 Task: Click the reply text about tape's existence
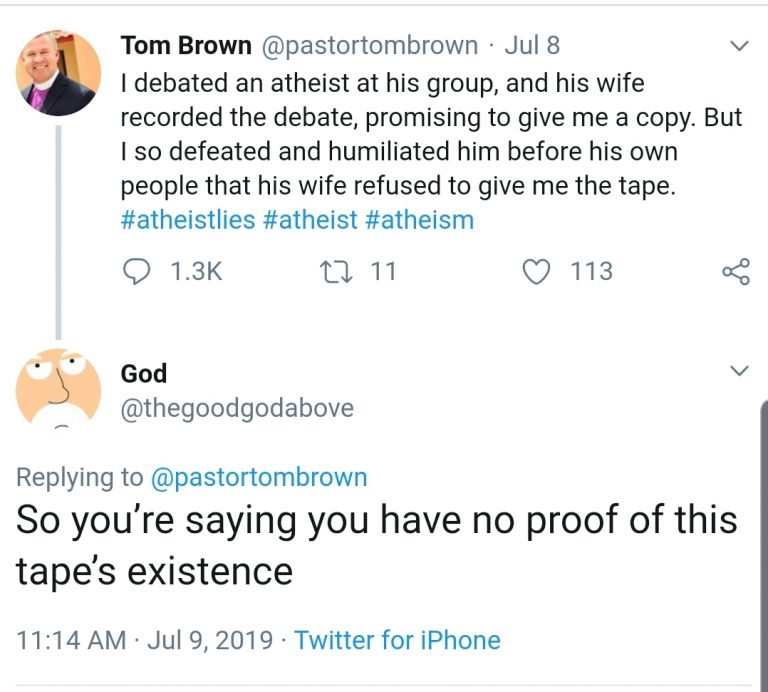tap(376, 545)
